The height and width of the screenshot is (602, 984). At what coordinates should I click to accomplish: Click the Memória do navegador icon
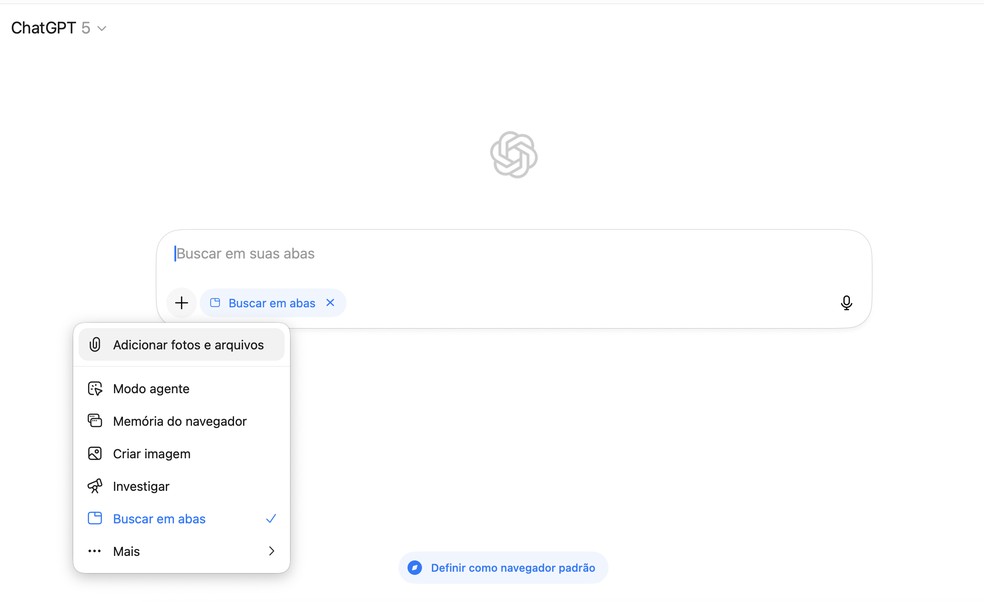pos(95,421)
